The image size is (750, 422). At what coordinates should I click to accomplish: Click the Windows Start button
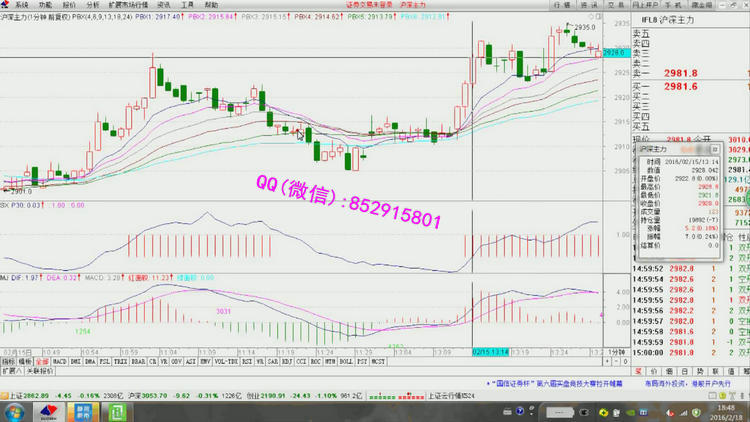tap(13, 411)
